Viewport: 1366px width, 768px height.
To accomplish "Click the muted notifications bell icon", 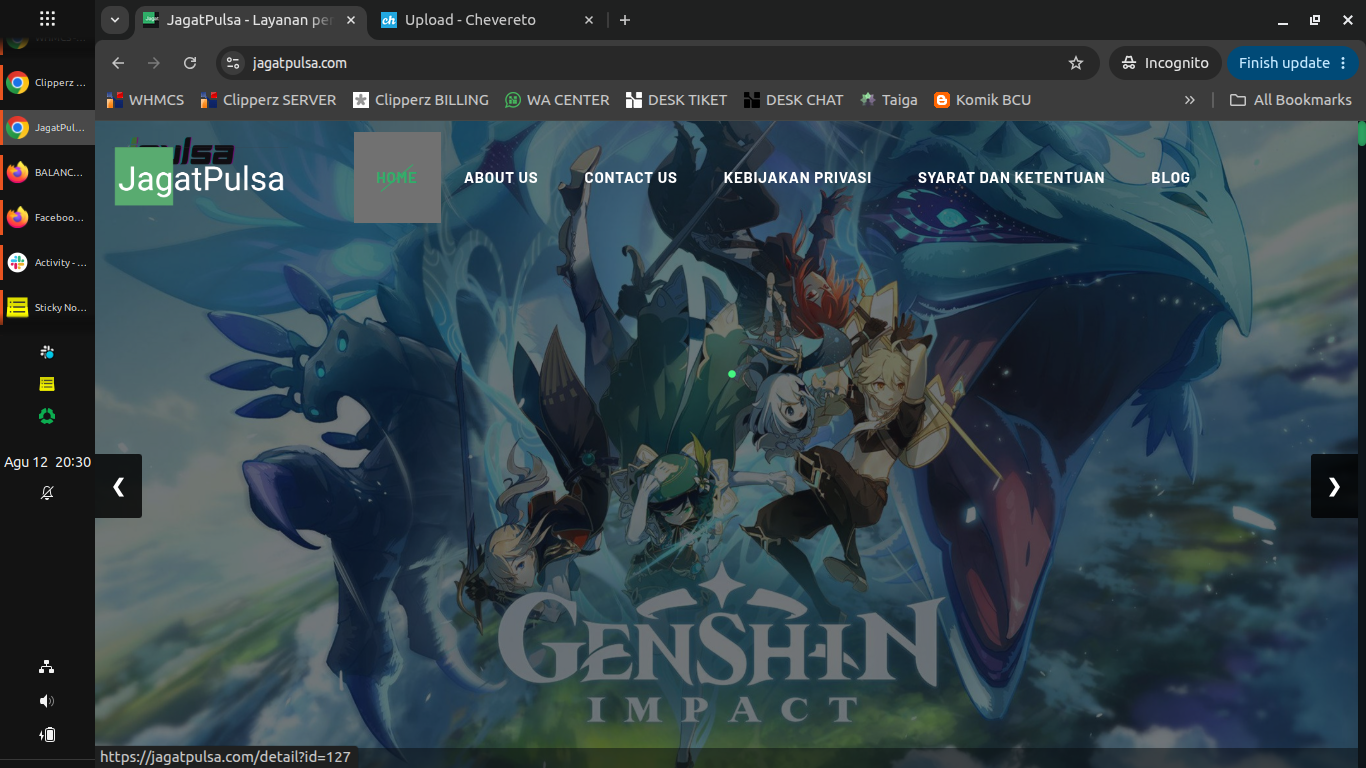I will pyautogui.click(x=47, y=493).
